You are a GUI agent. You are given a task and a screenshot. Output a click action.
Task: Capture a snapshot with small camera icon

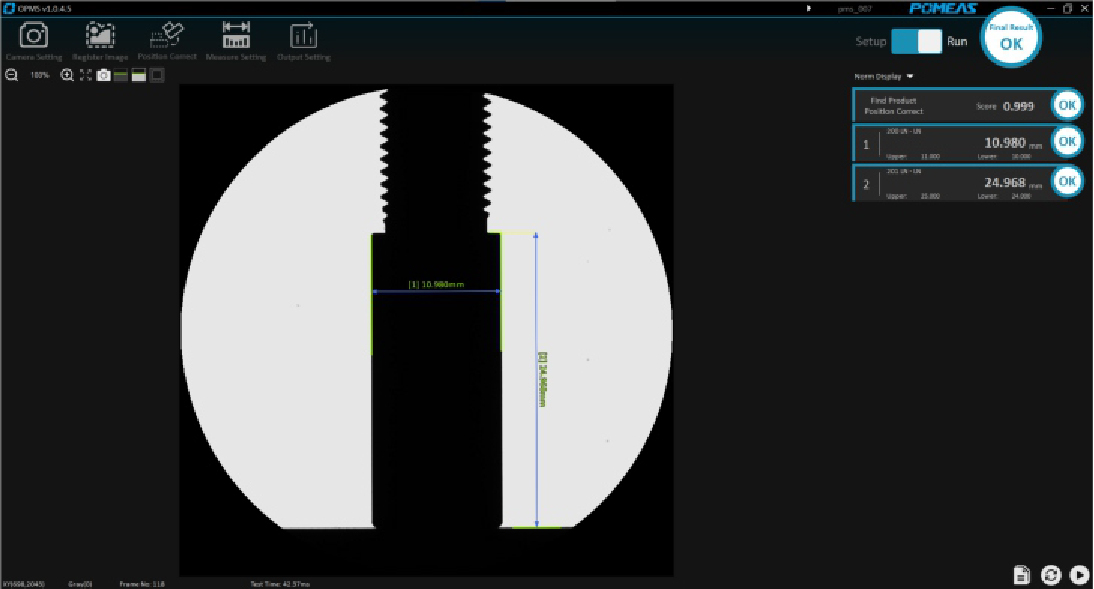click(103, 75)
